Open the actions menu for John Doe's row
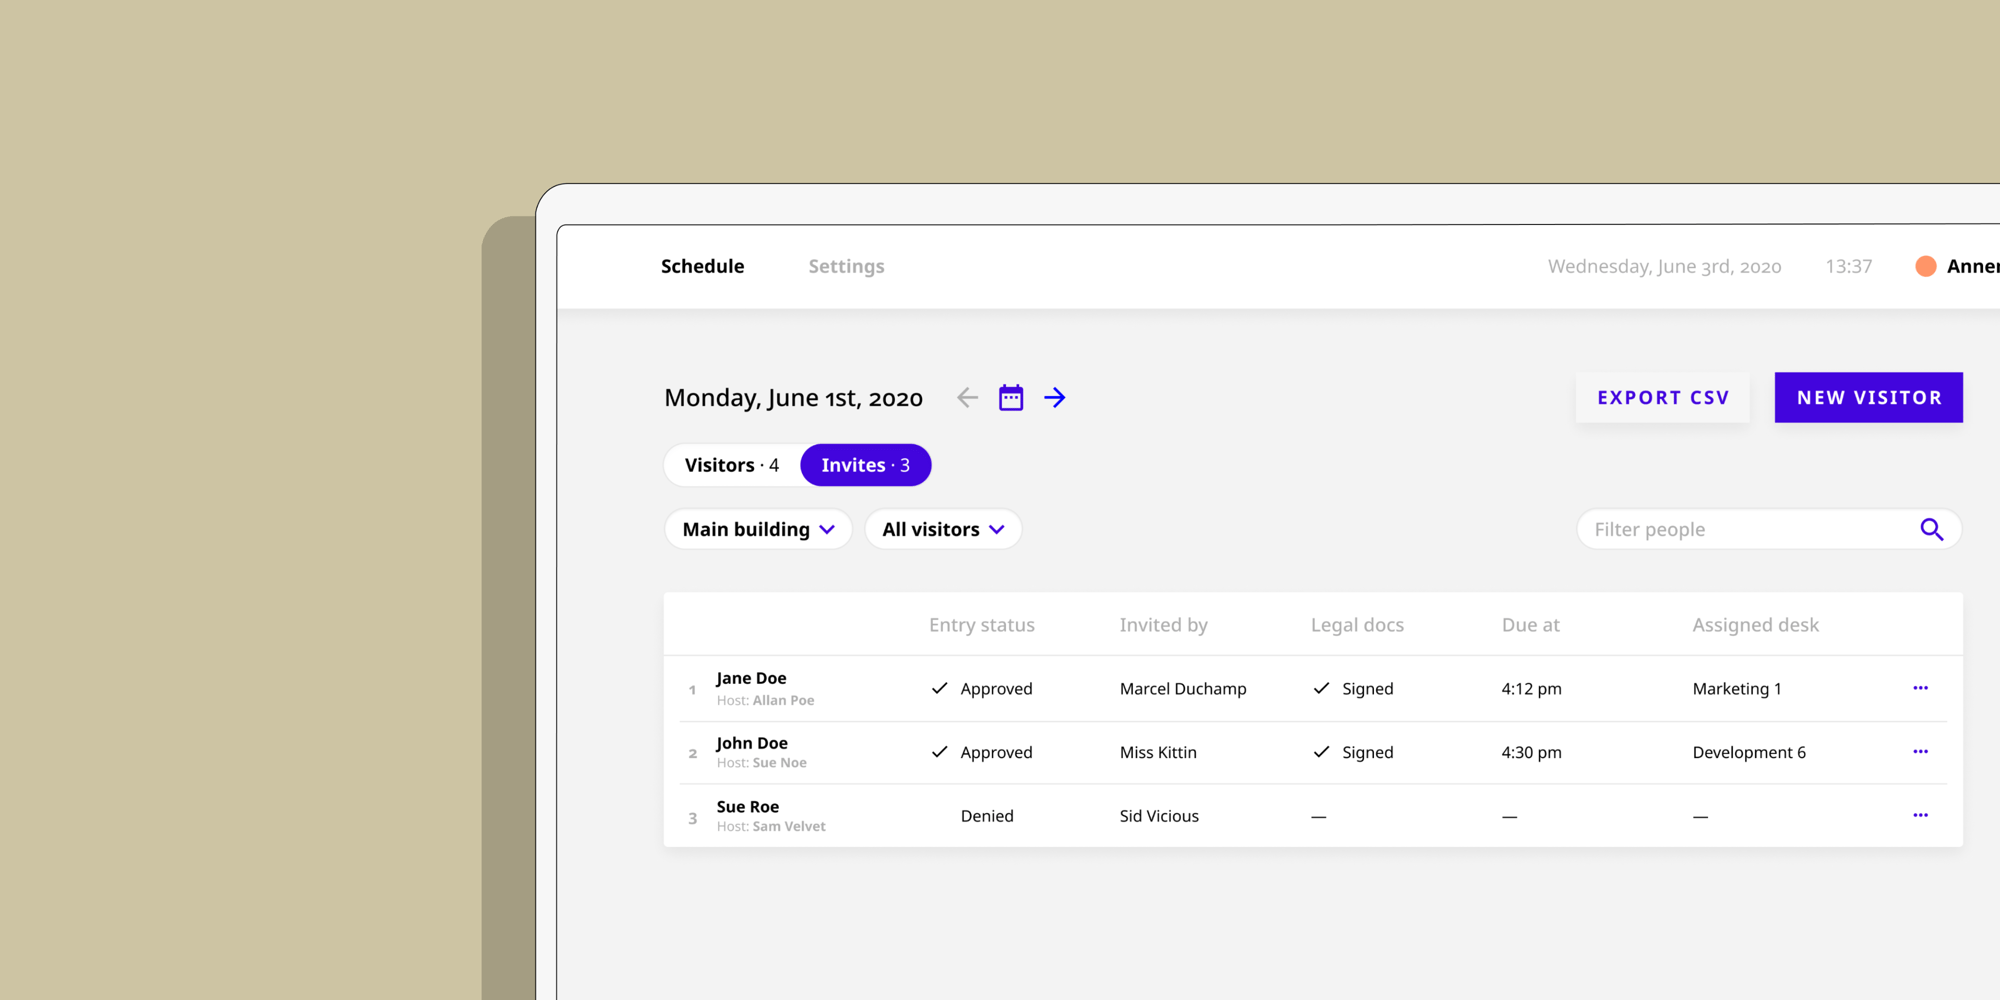 (1920, 751)
